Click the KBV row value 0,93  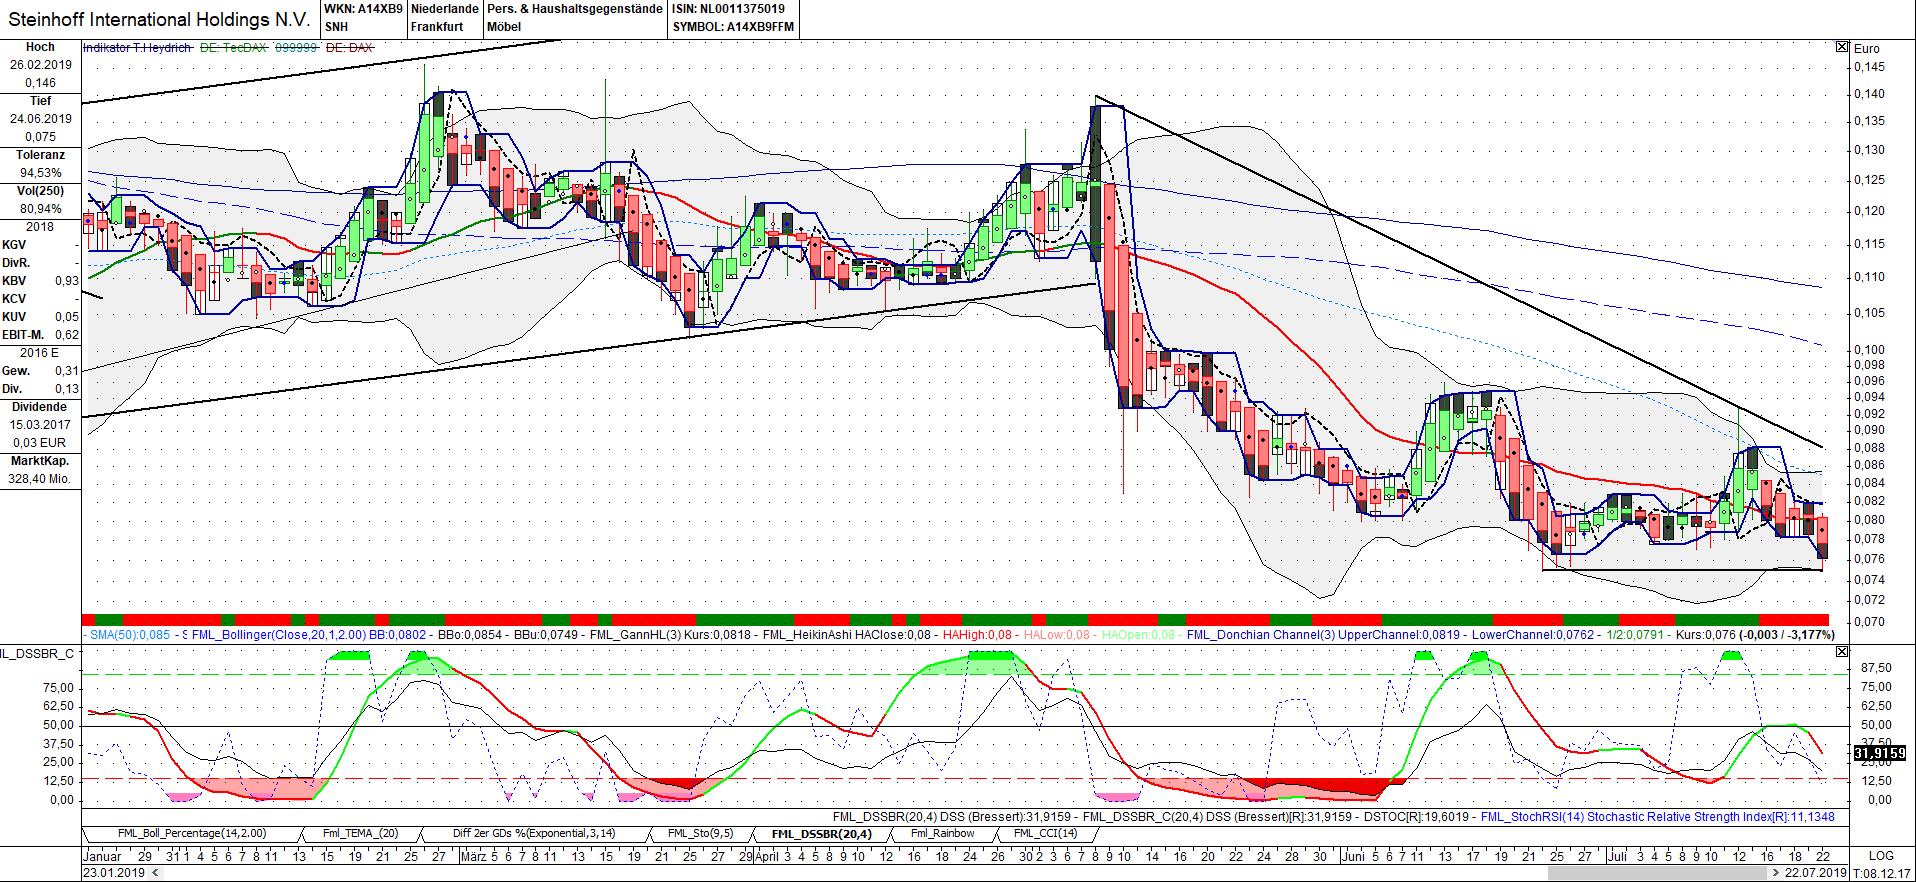click(67, 281)
